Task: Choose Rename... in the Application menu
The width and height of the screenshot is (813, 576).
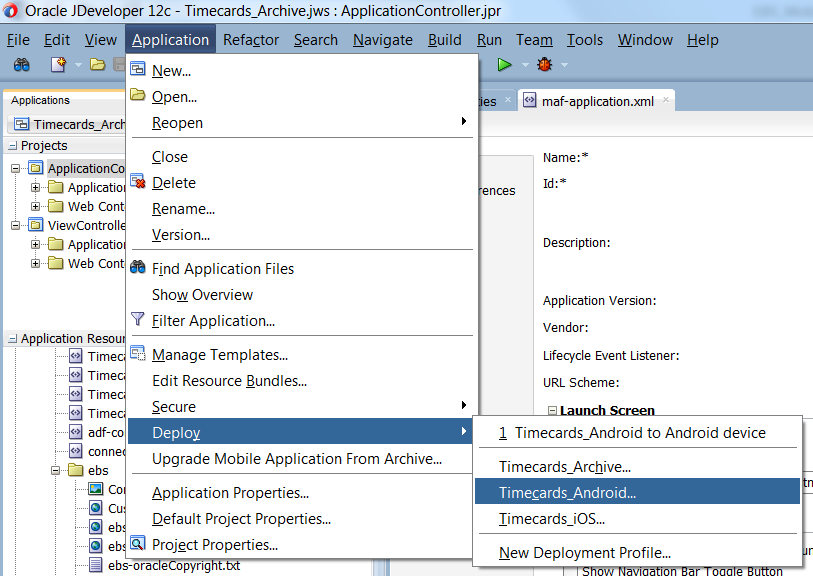Action: tap(300, 208)
